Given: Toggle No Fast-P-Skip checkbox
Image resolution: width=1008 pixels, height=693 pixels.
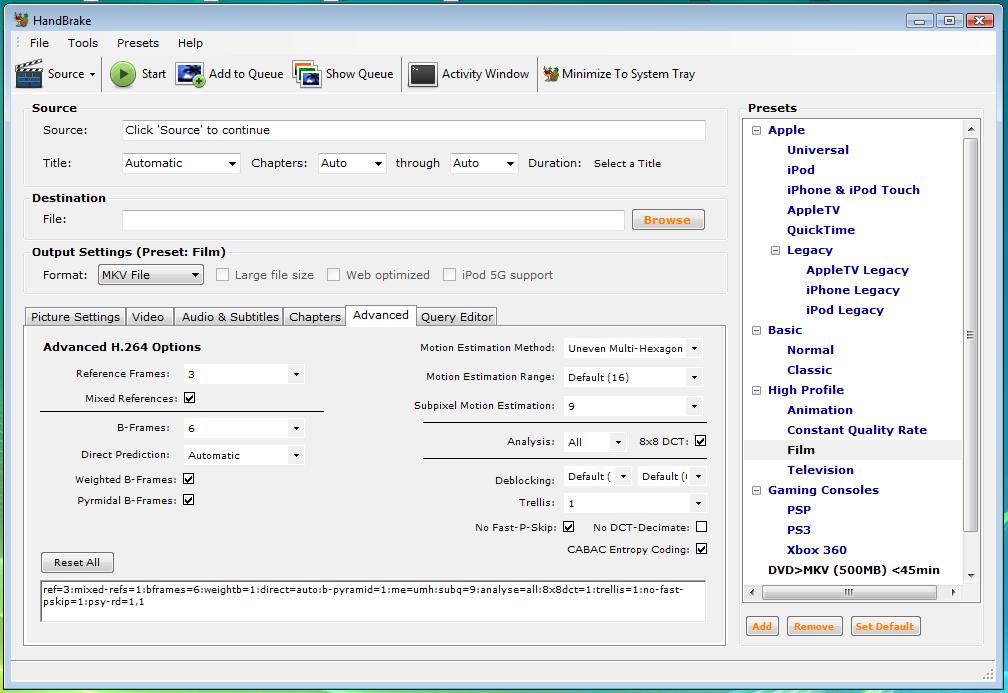Looking at the screenshot, I should 568,526.
